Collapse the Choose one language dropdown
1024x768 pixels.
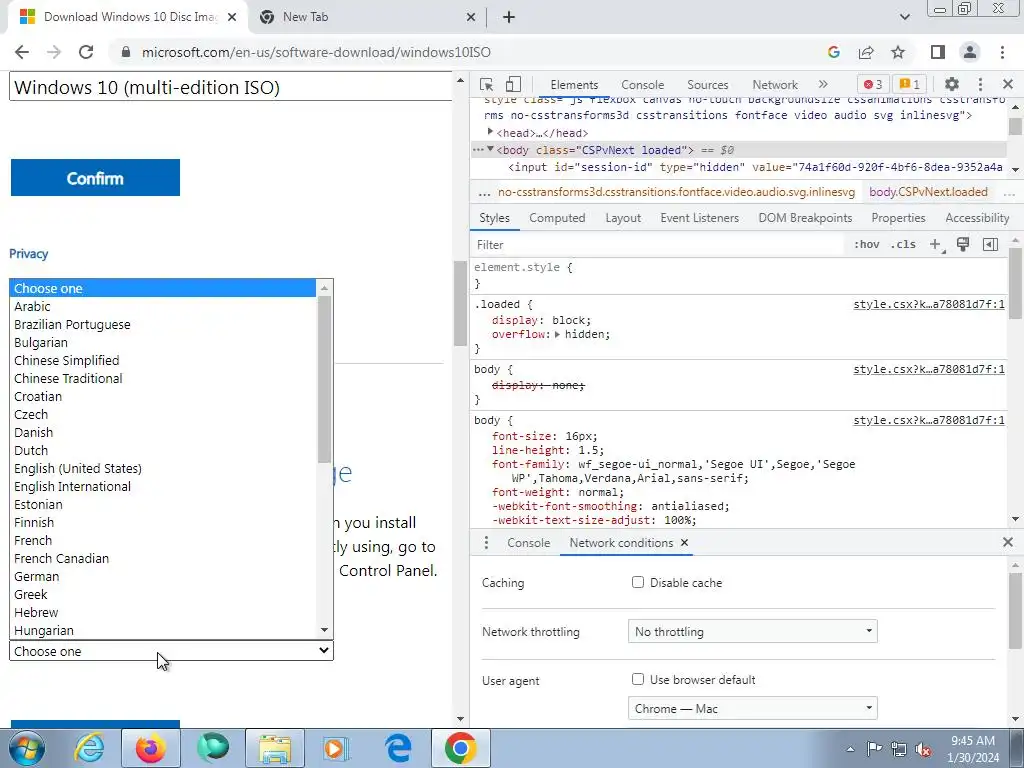coord(171,650)
